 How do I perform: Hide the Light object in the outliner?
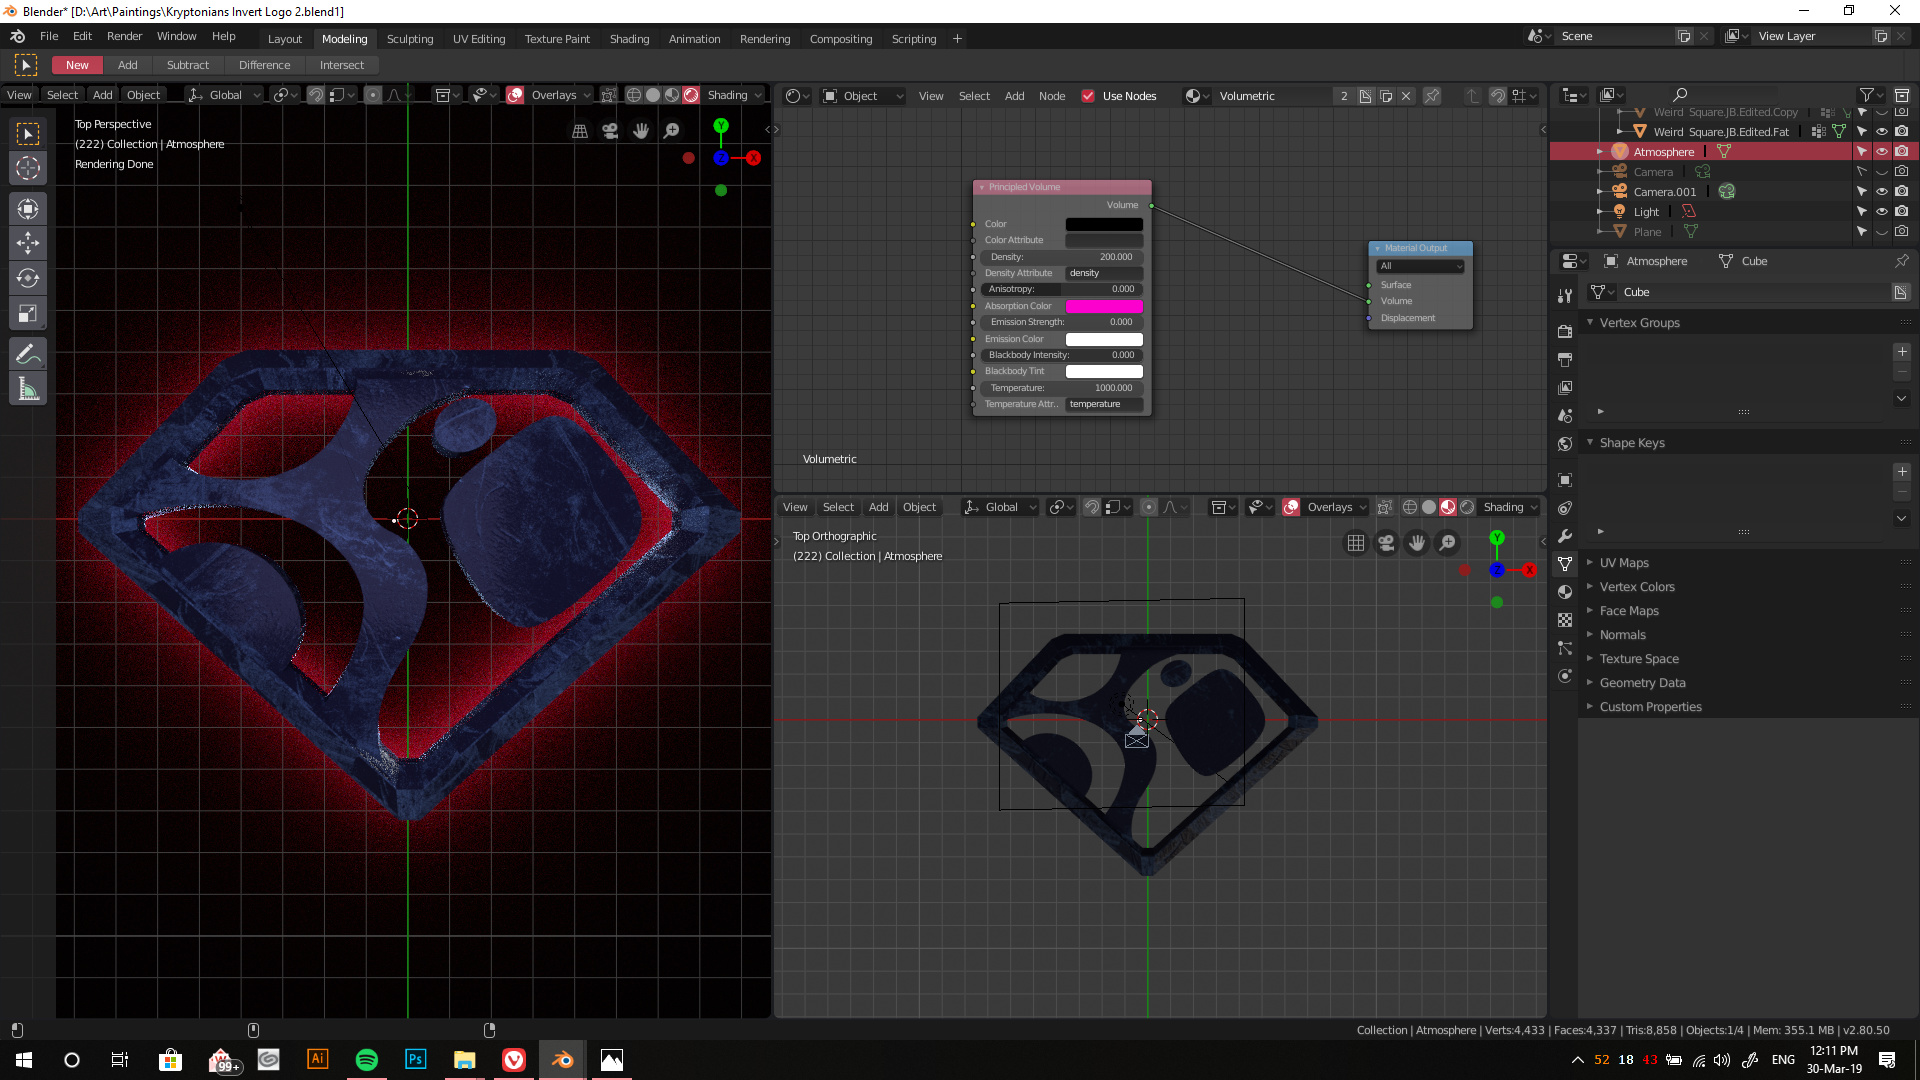point(1883,211)
